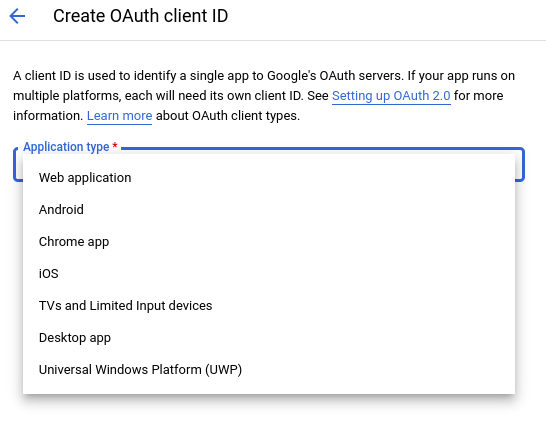Choose the Android application type
Viewport: 546px width, 421px height.
[x=269, y=210]
